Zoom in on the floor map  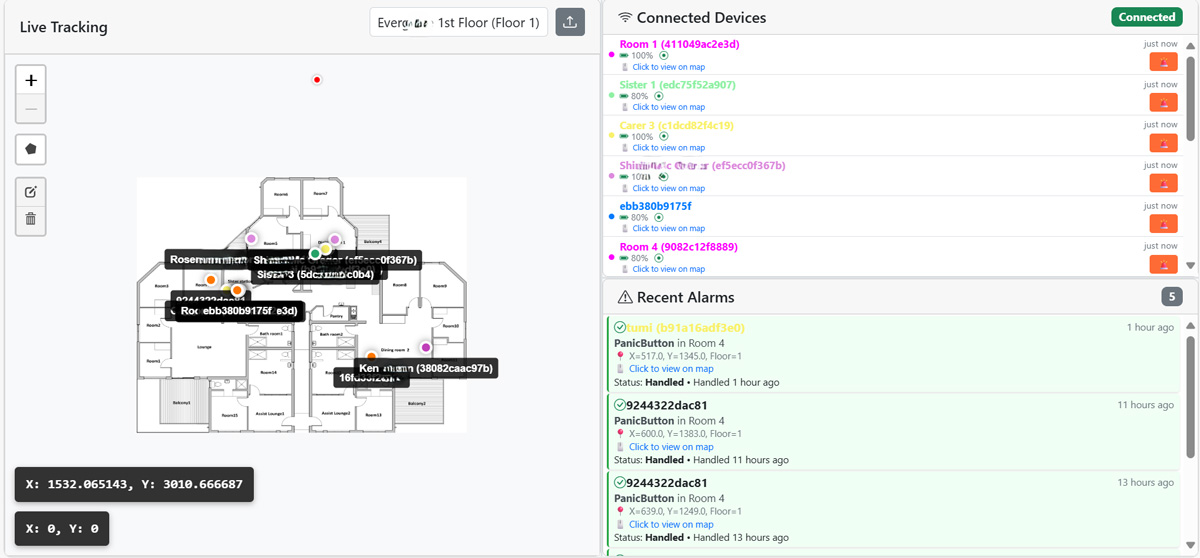tap(31, 80)
